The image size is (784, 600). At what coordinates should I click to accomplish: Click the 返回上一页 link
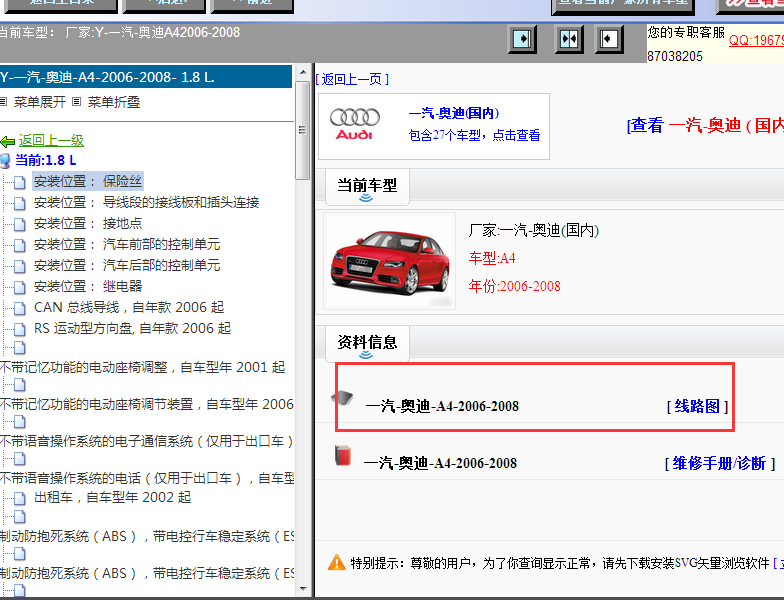[x=352, y=79]
